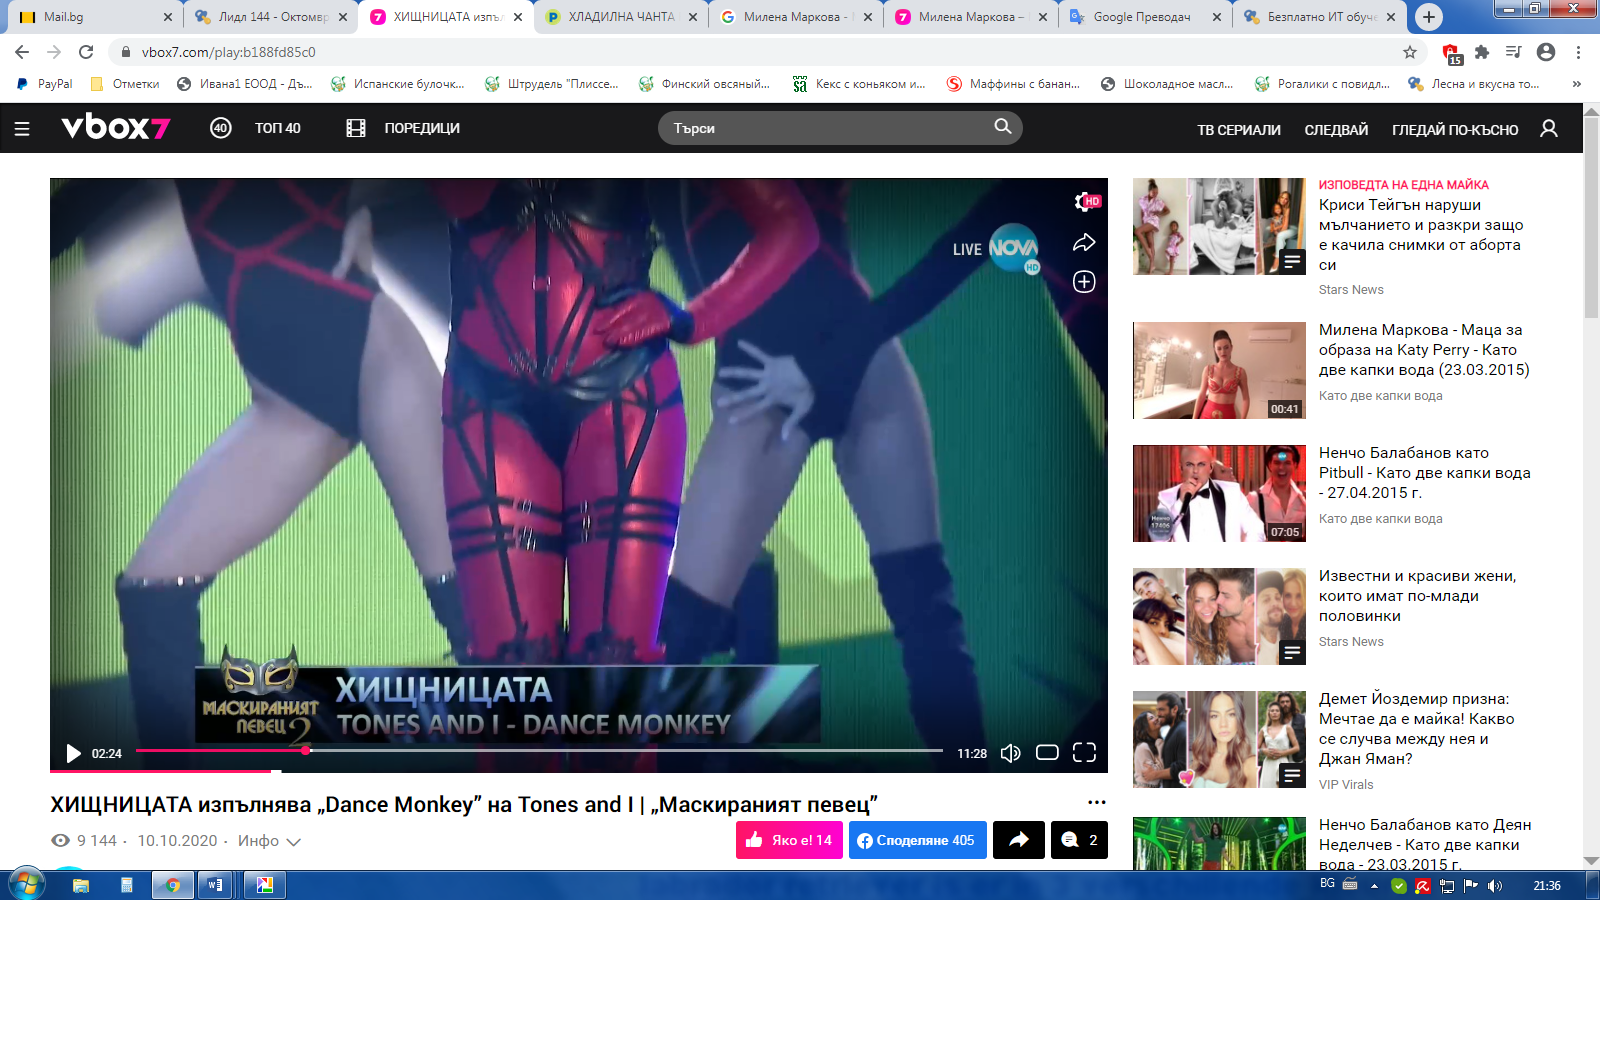Viewport: 1600px width, 1060px height.
Task: Open ТВ СЕРИАЛИ menu
Action: pos(1239,130)
